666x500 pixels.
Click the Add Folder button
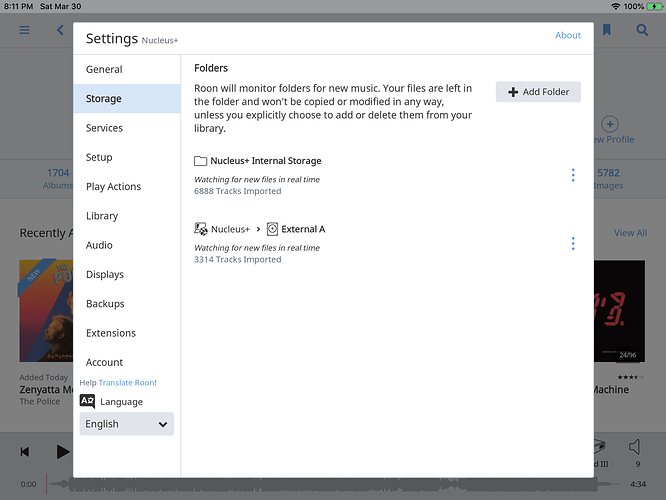tap(538, 92)
